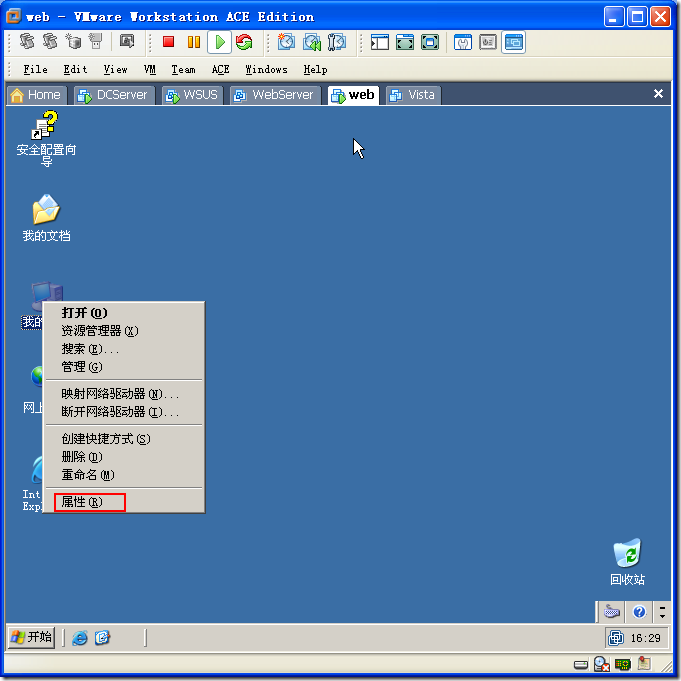Choose 映射网络驱动器(N)... menu entry
681x681 pixels.
(x=124, y=394)
